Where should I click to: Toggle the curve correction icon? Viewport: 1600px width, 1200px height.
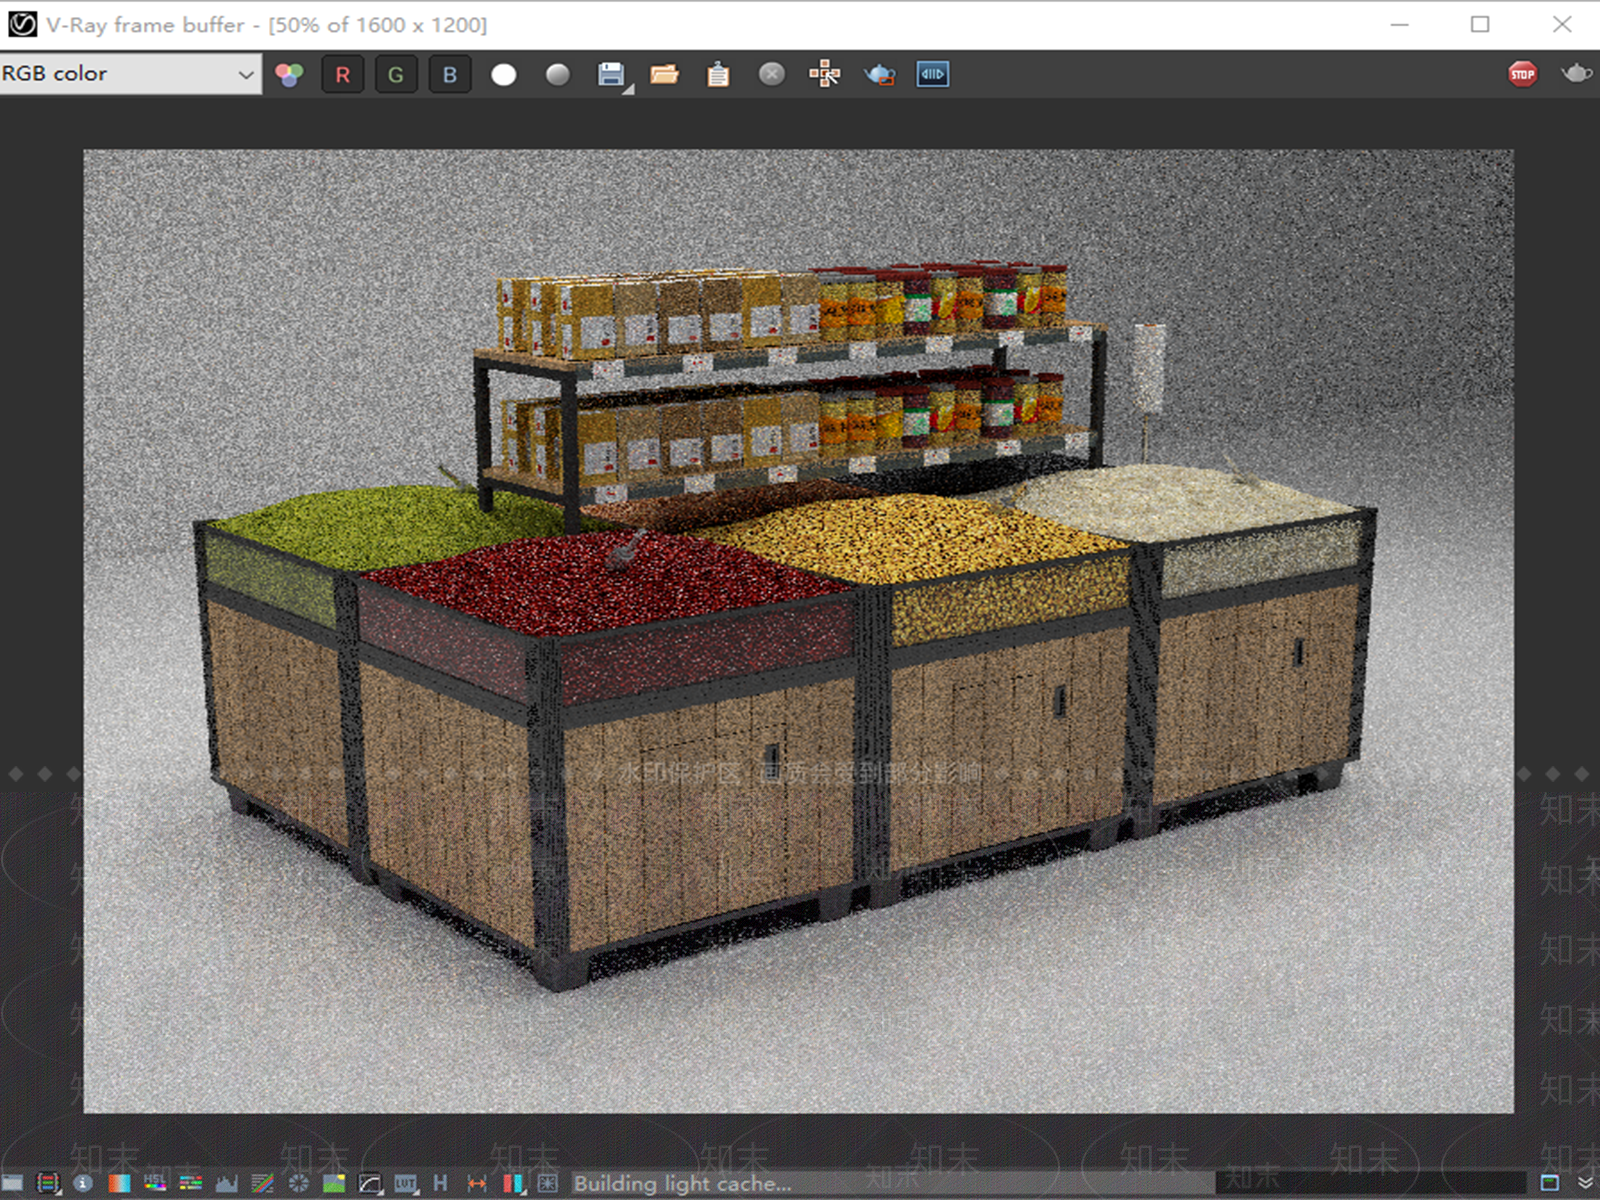263,1184
